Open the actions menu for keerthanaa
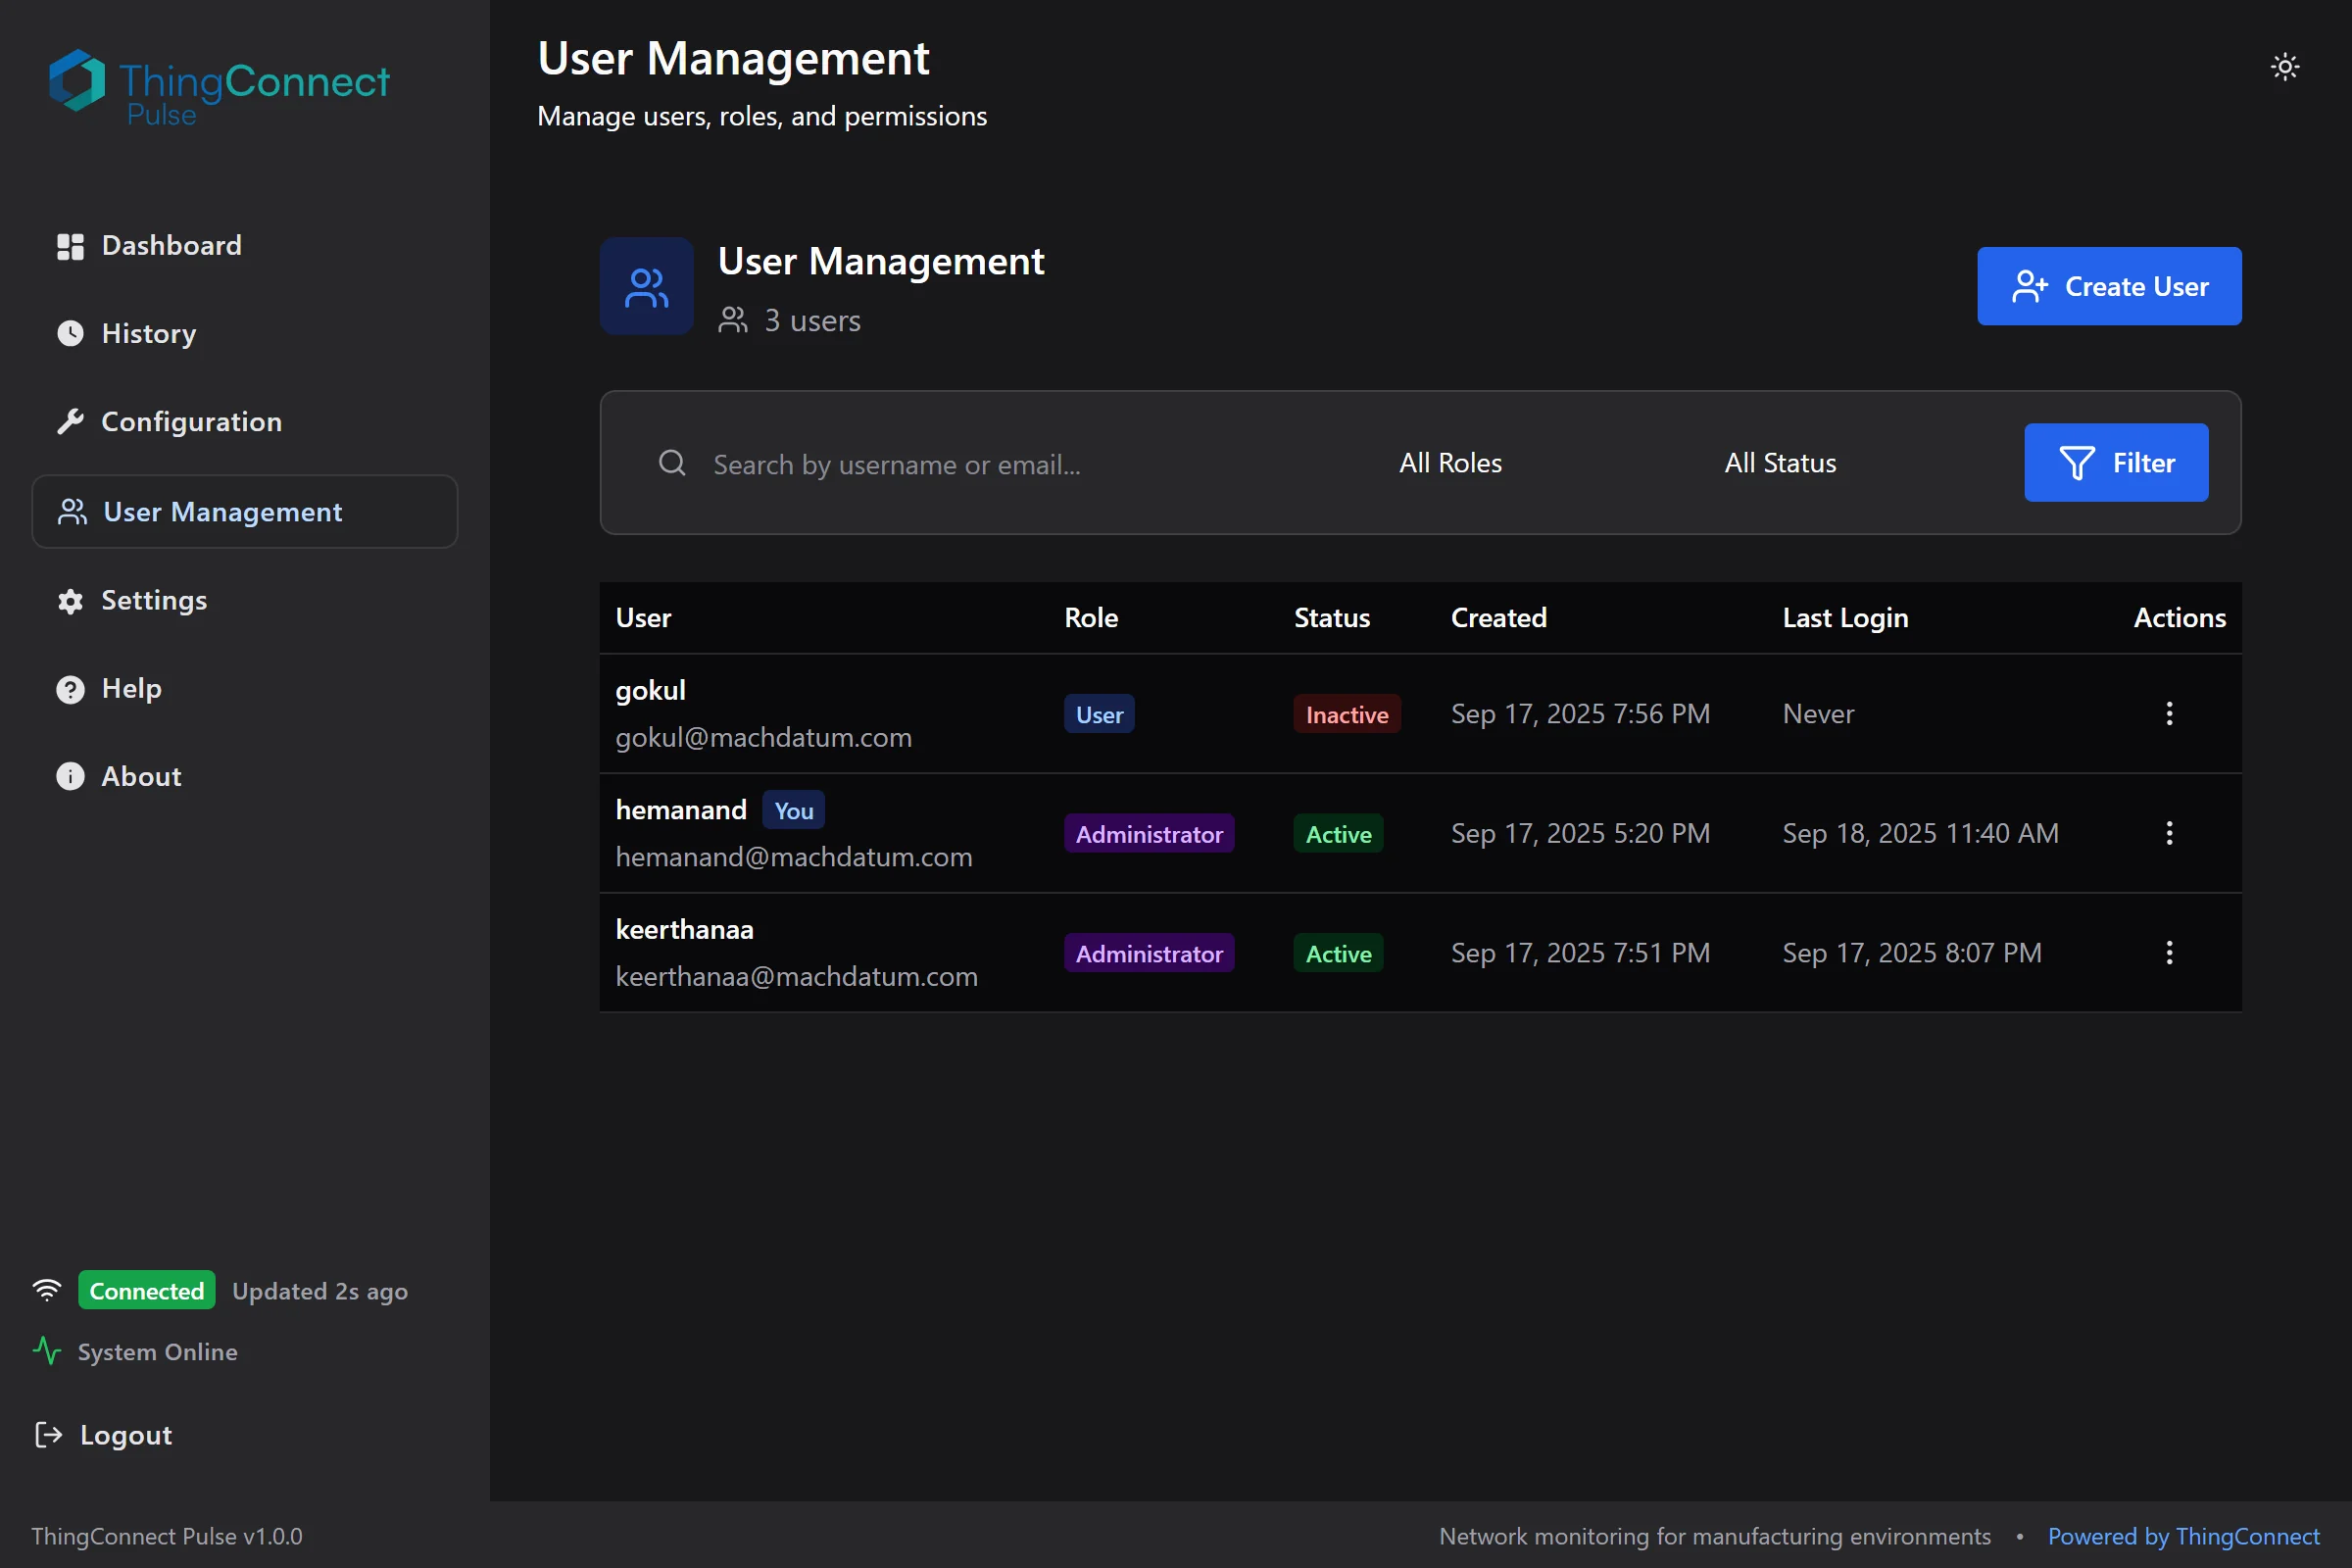This screenshot has width=2352, height=1568. (x=2169, y=952)
